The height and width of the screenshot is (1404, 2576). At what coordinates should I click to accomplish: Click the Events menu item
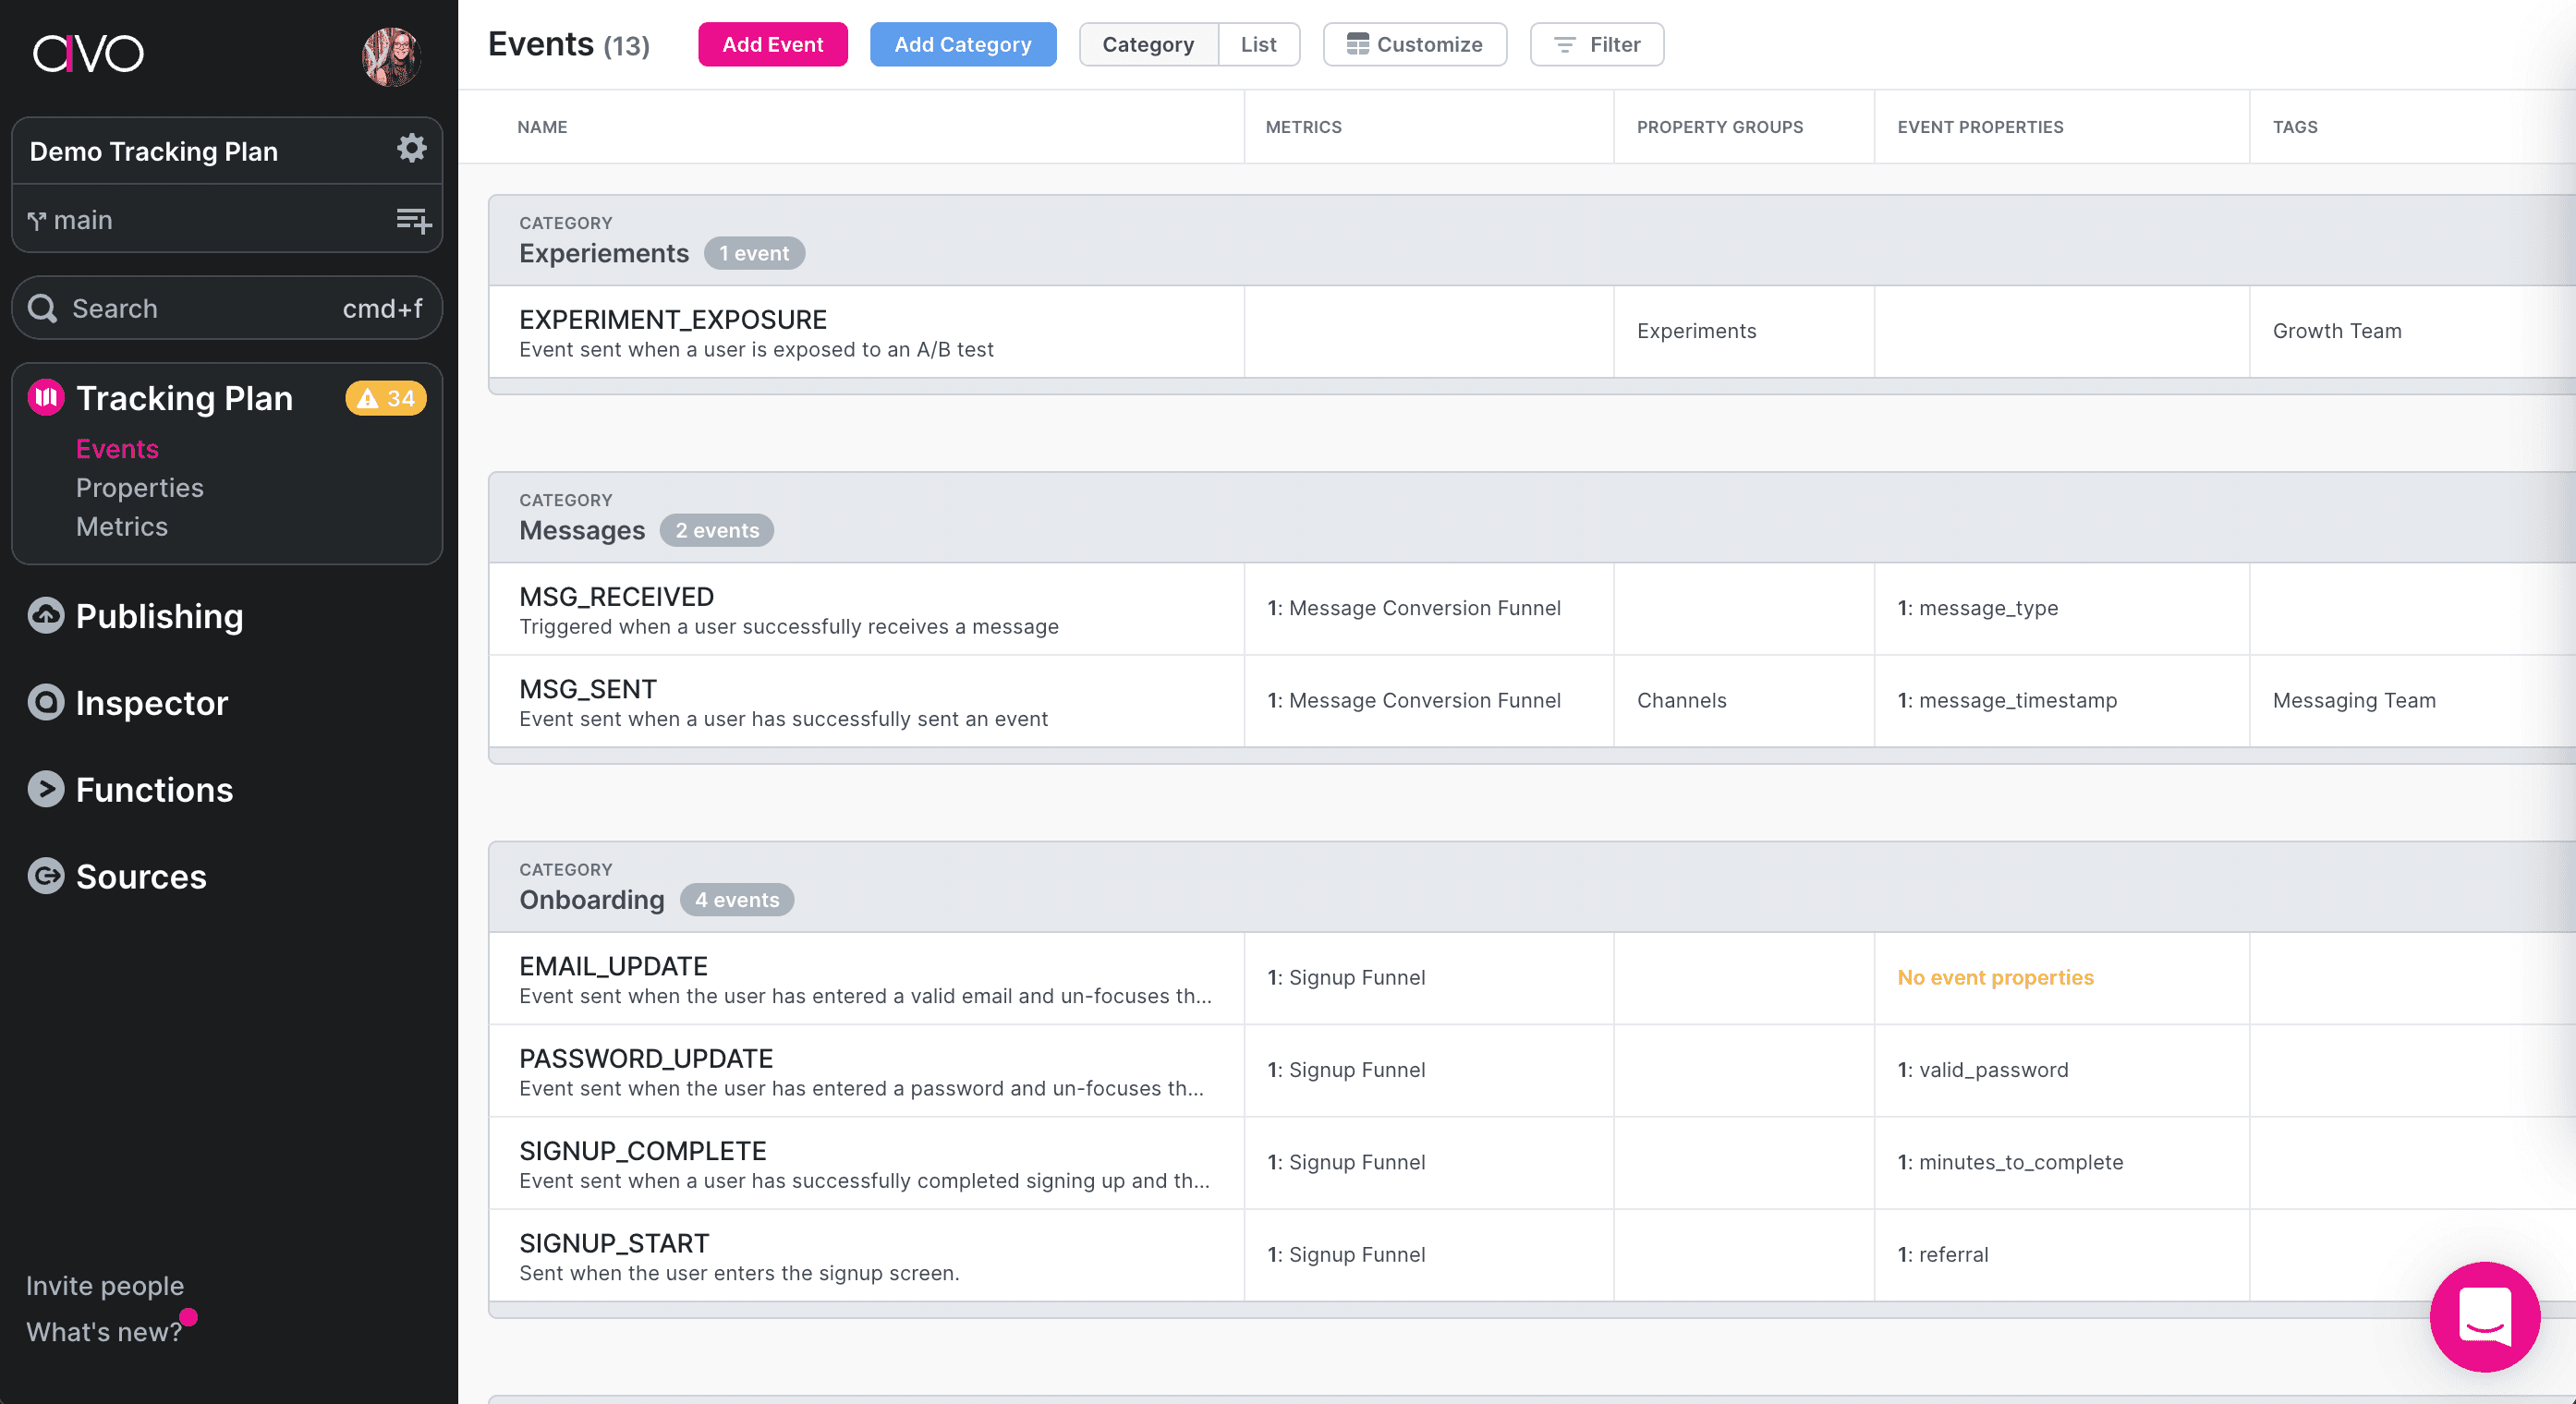coord(115,448)
